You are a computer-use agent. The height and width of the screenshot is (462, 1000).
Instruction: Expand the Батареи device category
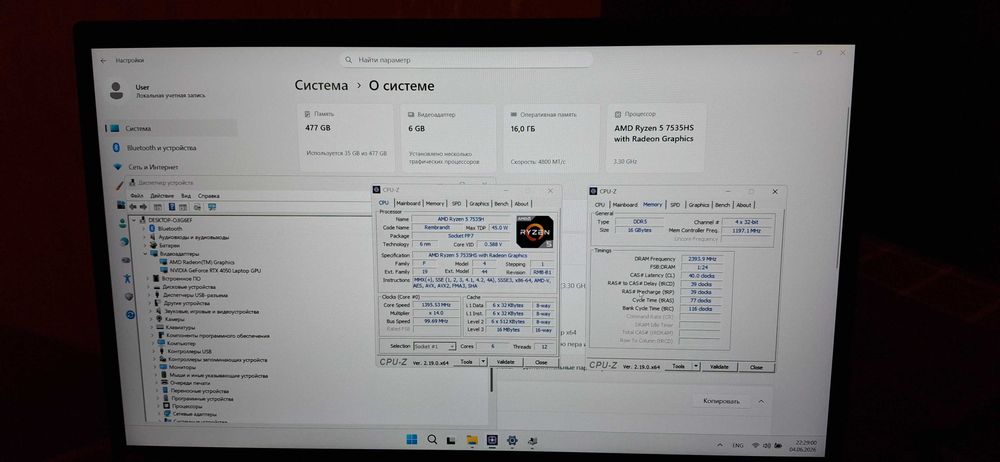pyautogui.click(x=145, y=245)
